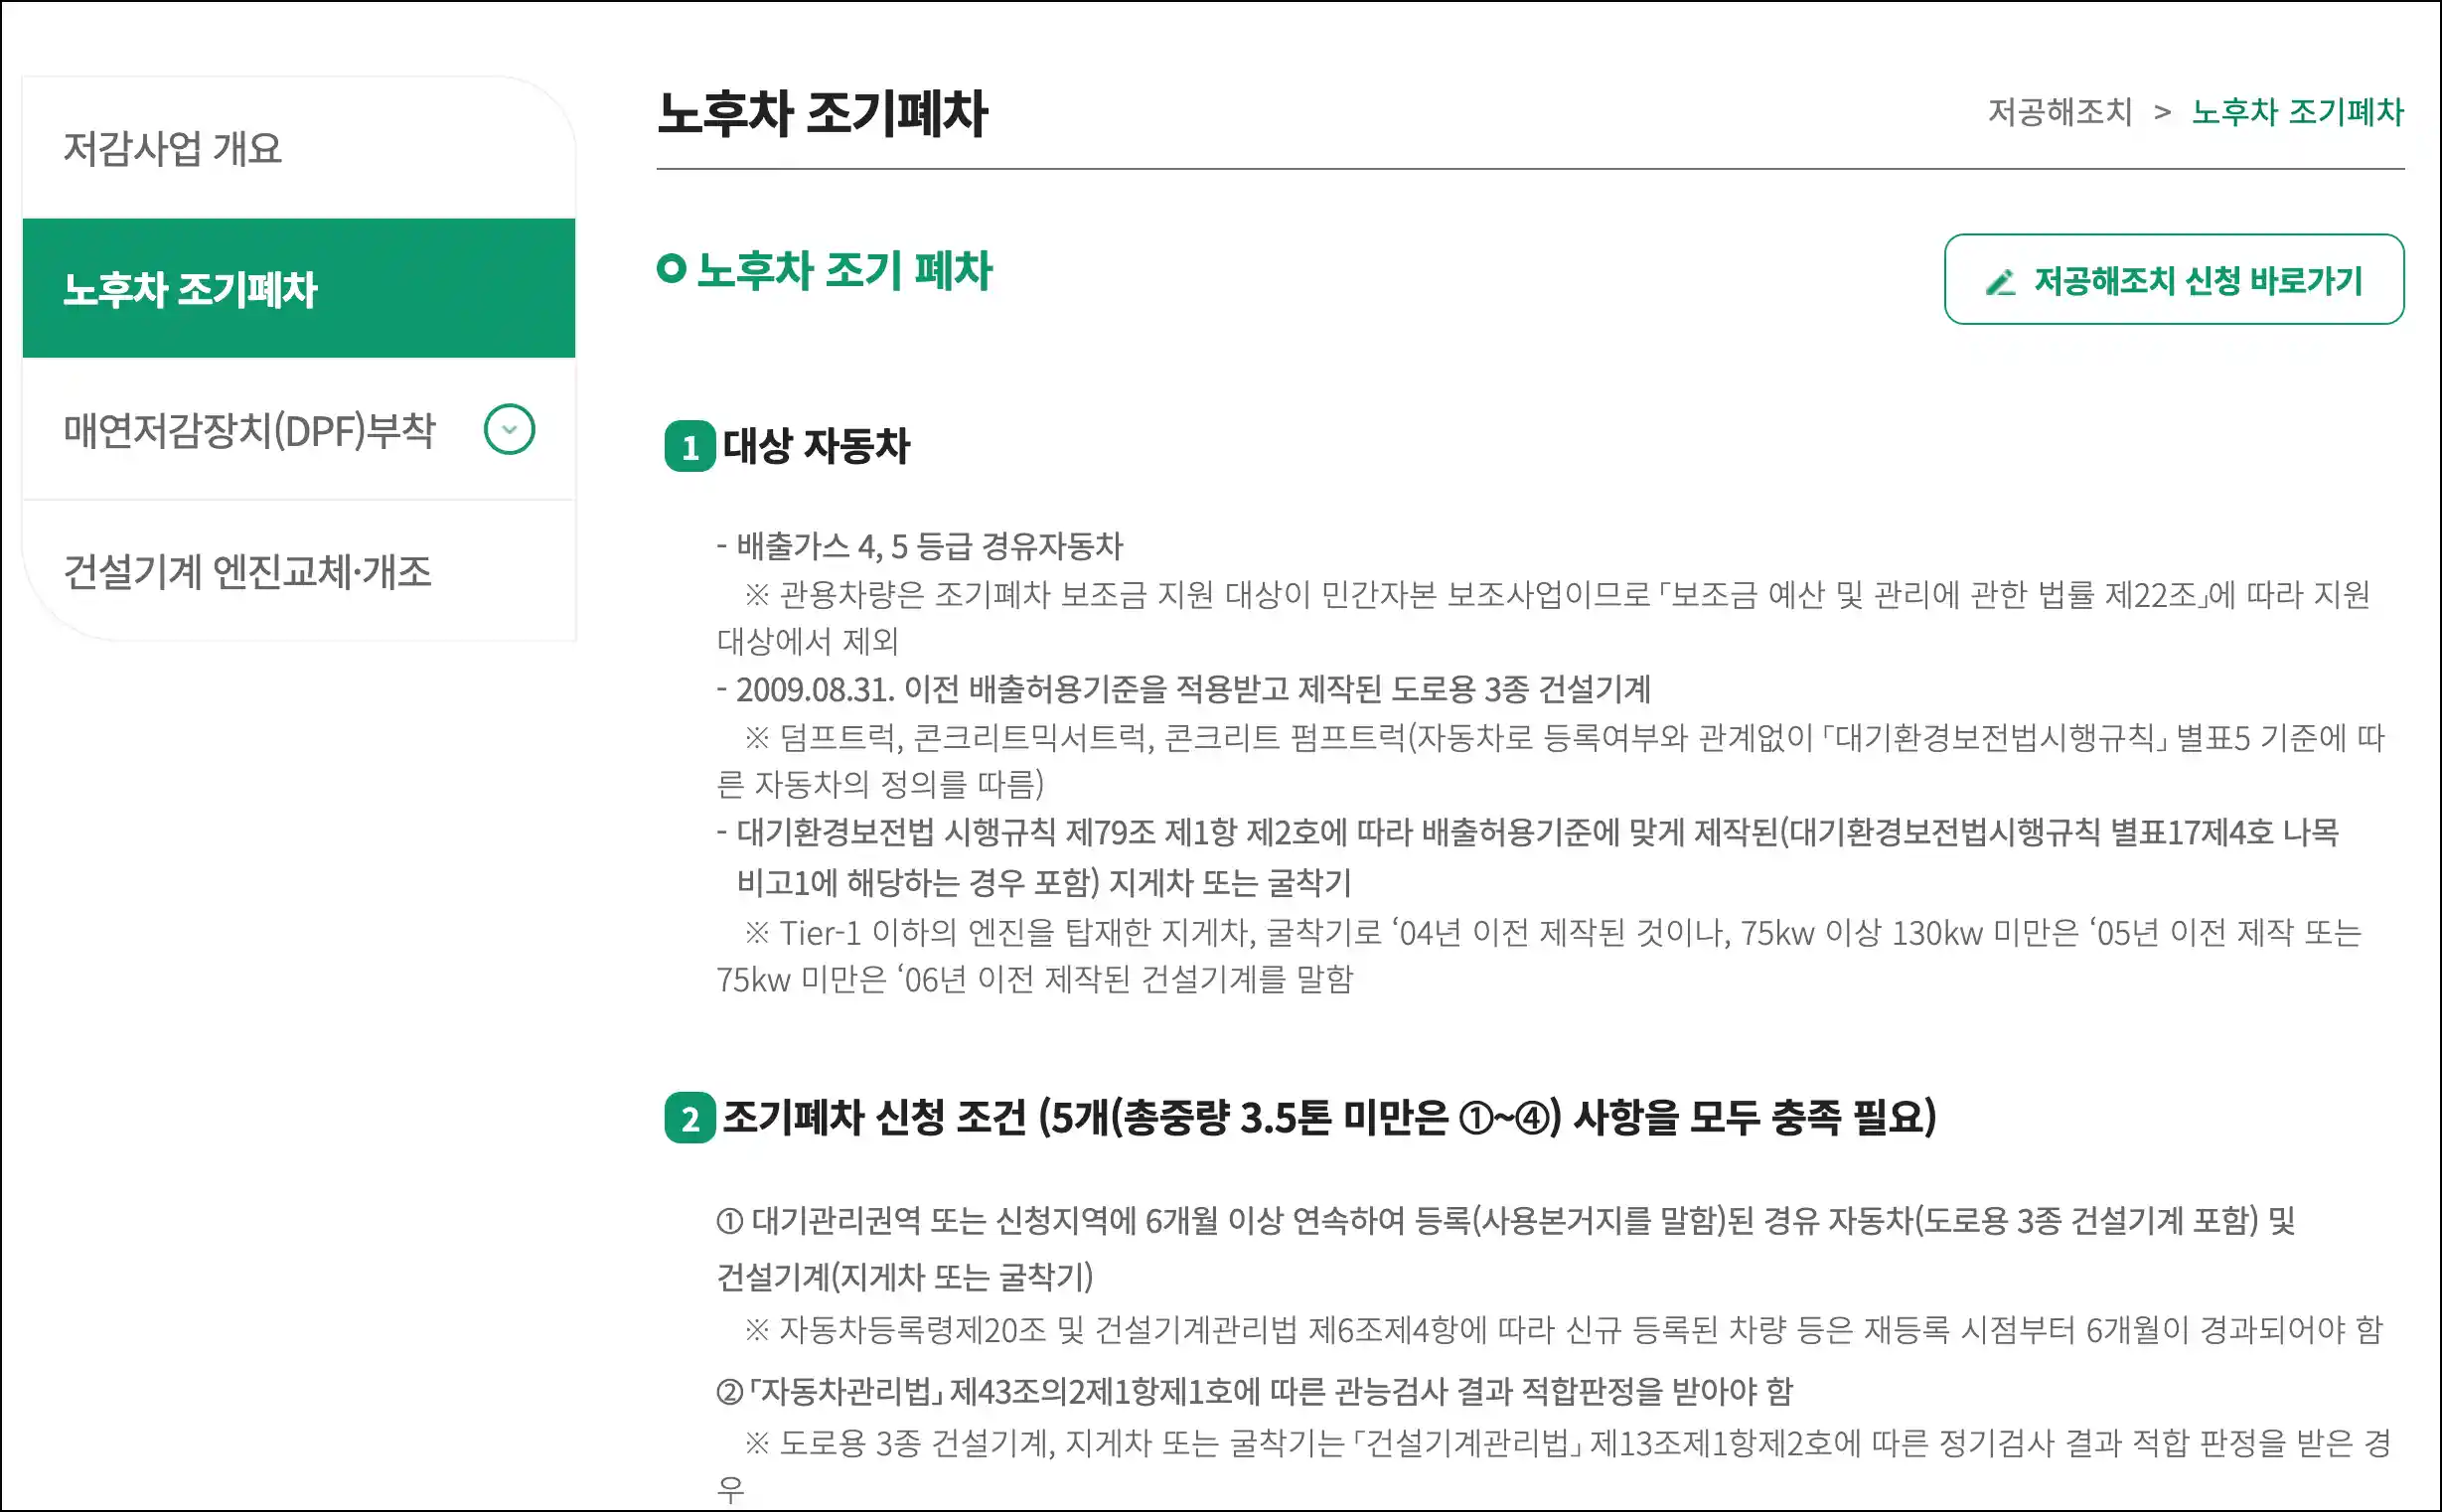Open the 건설기계 엔진교체·개조 menu item

point(298,571)
